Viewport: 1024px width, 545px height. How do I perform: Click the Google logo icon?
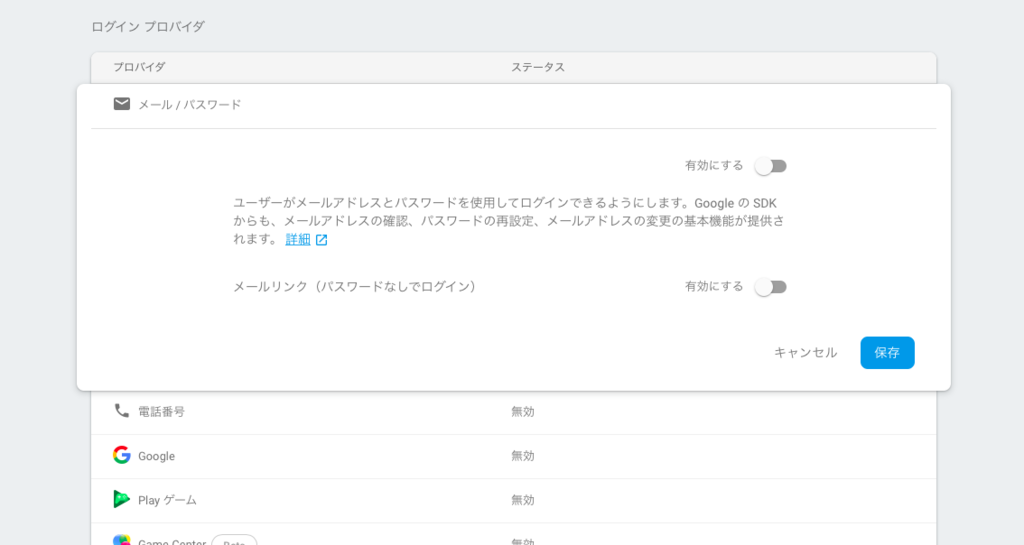121,455
